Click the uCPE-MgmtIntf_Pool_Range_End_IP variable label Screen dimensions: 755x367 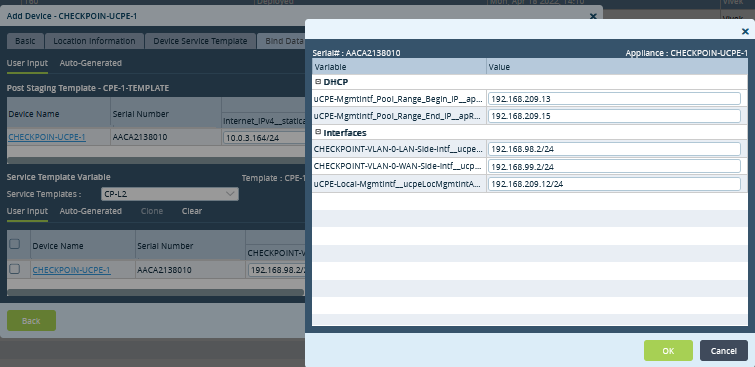pos(398,116)
